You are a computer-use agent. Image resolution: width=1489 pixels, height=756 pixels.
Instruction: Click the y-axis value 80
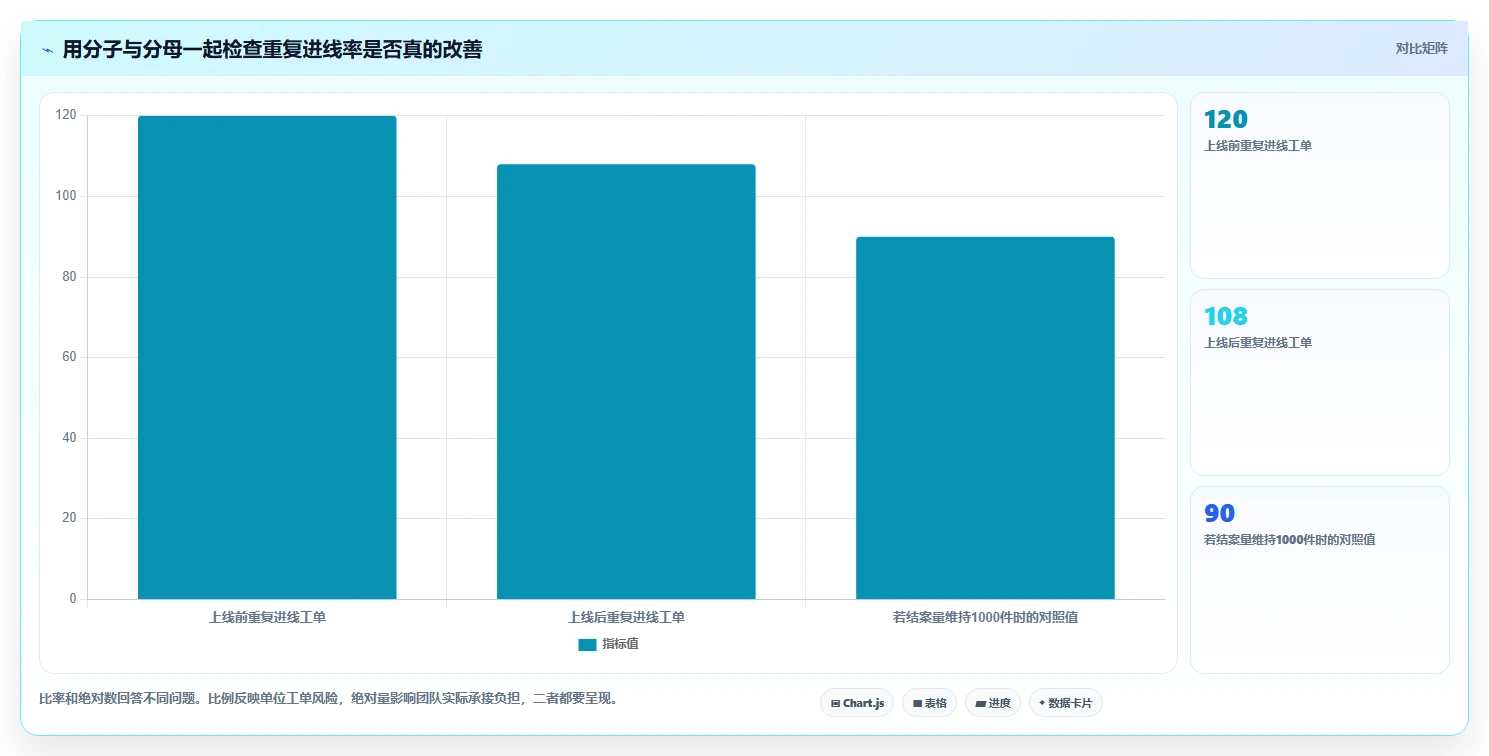69,277
